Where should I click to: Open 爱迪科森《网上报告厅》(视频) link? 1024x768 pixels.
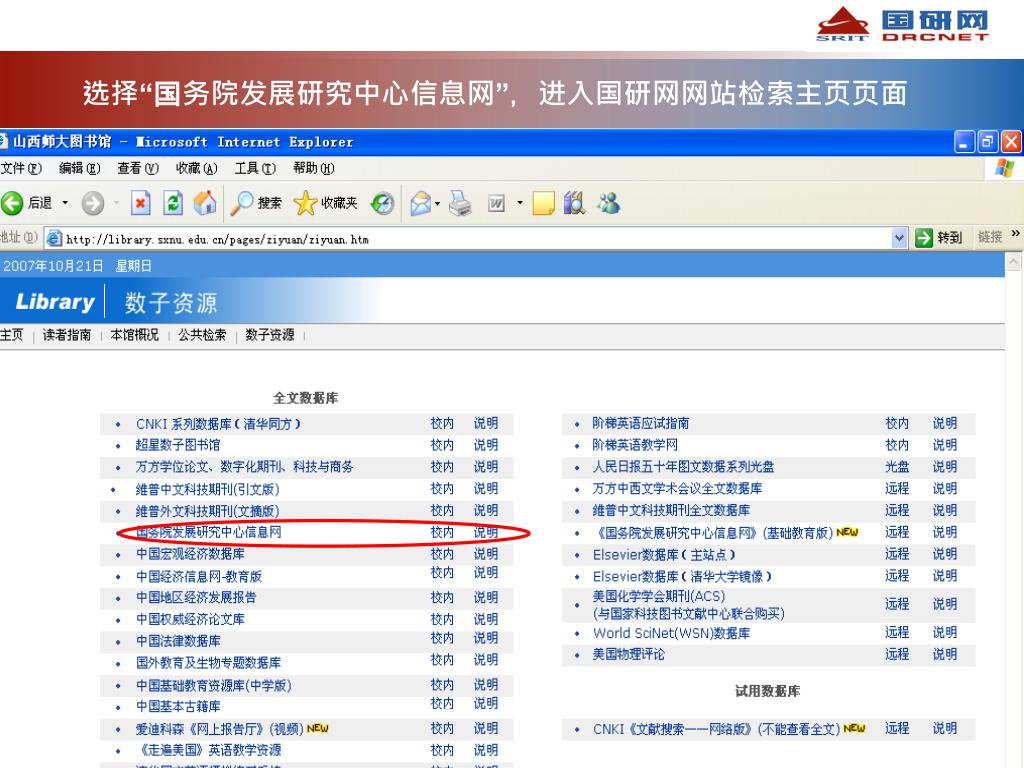219,729
